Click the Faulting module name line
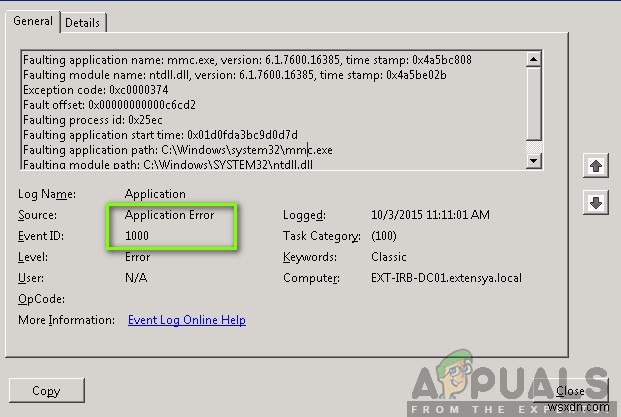The image size is (621, 417). 234,75
